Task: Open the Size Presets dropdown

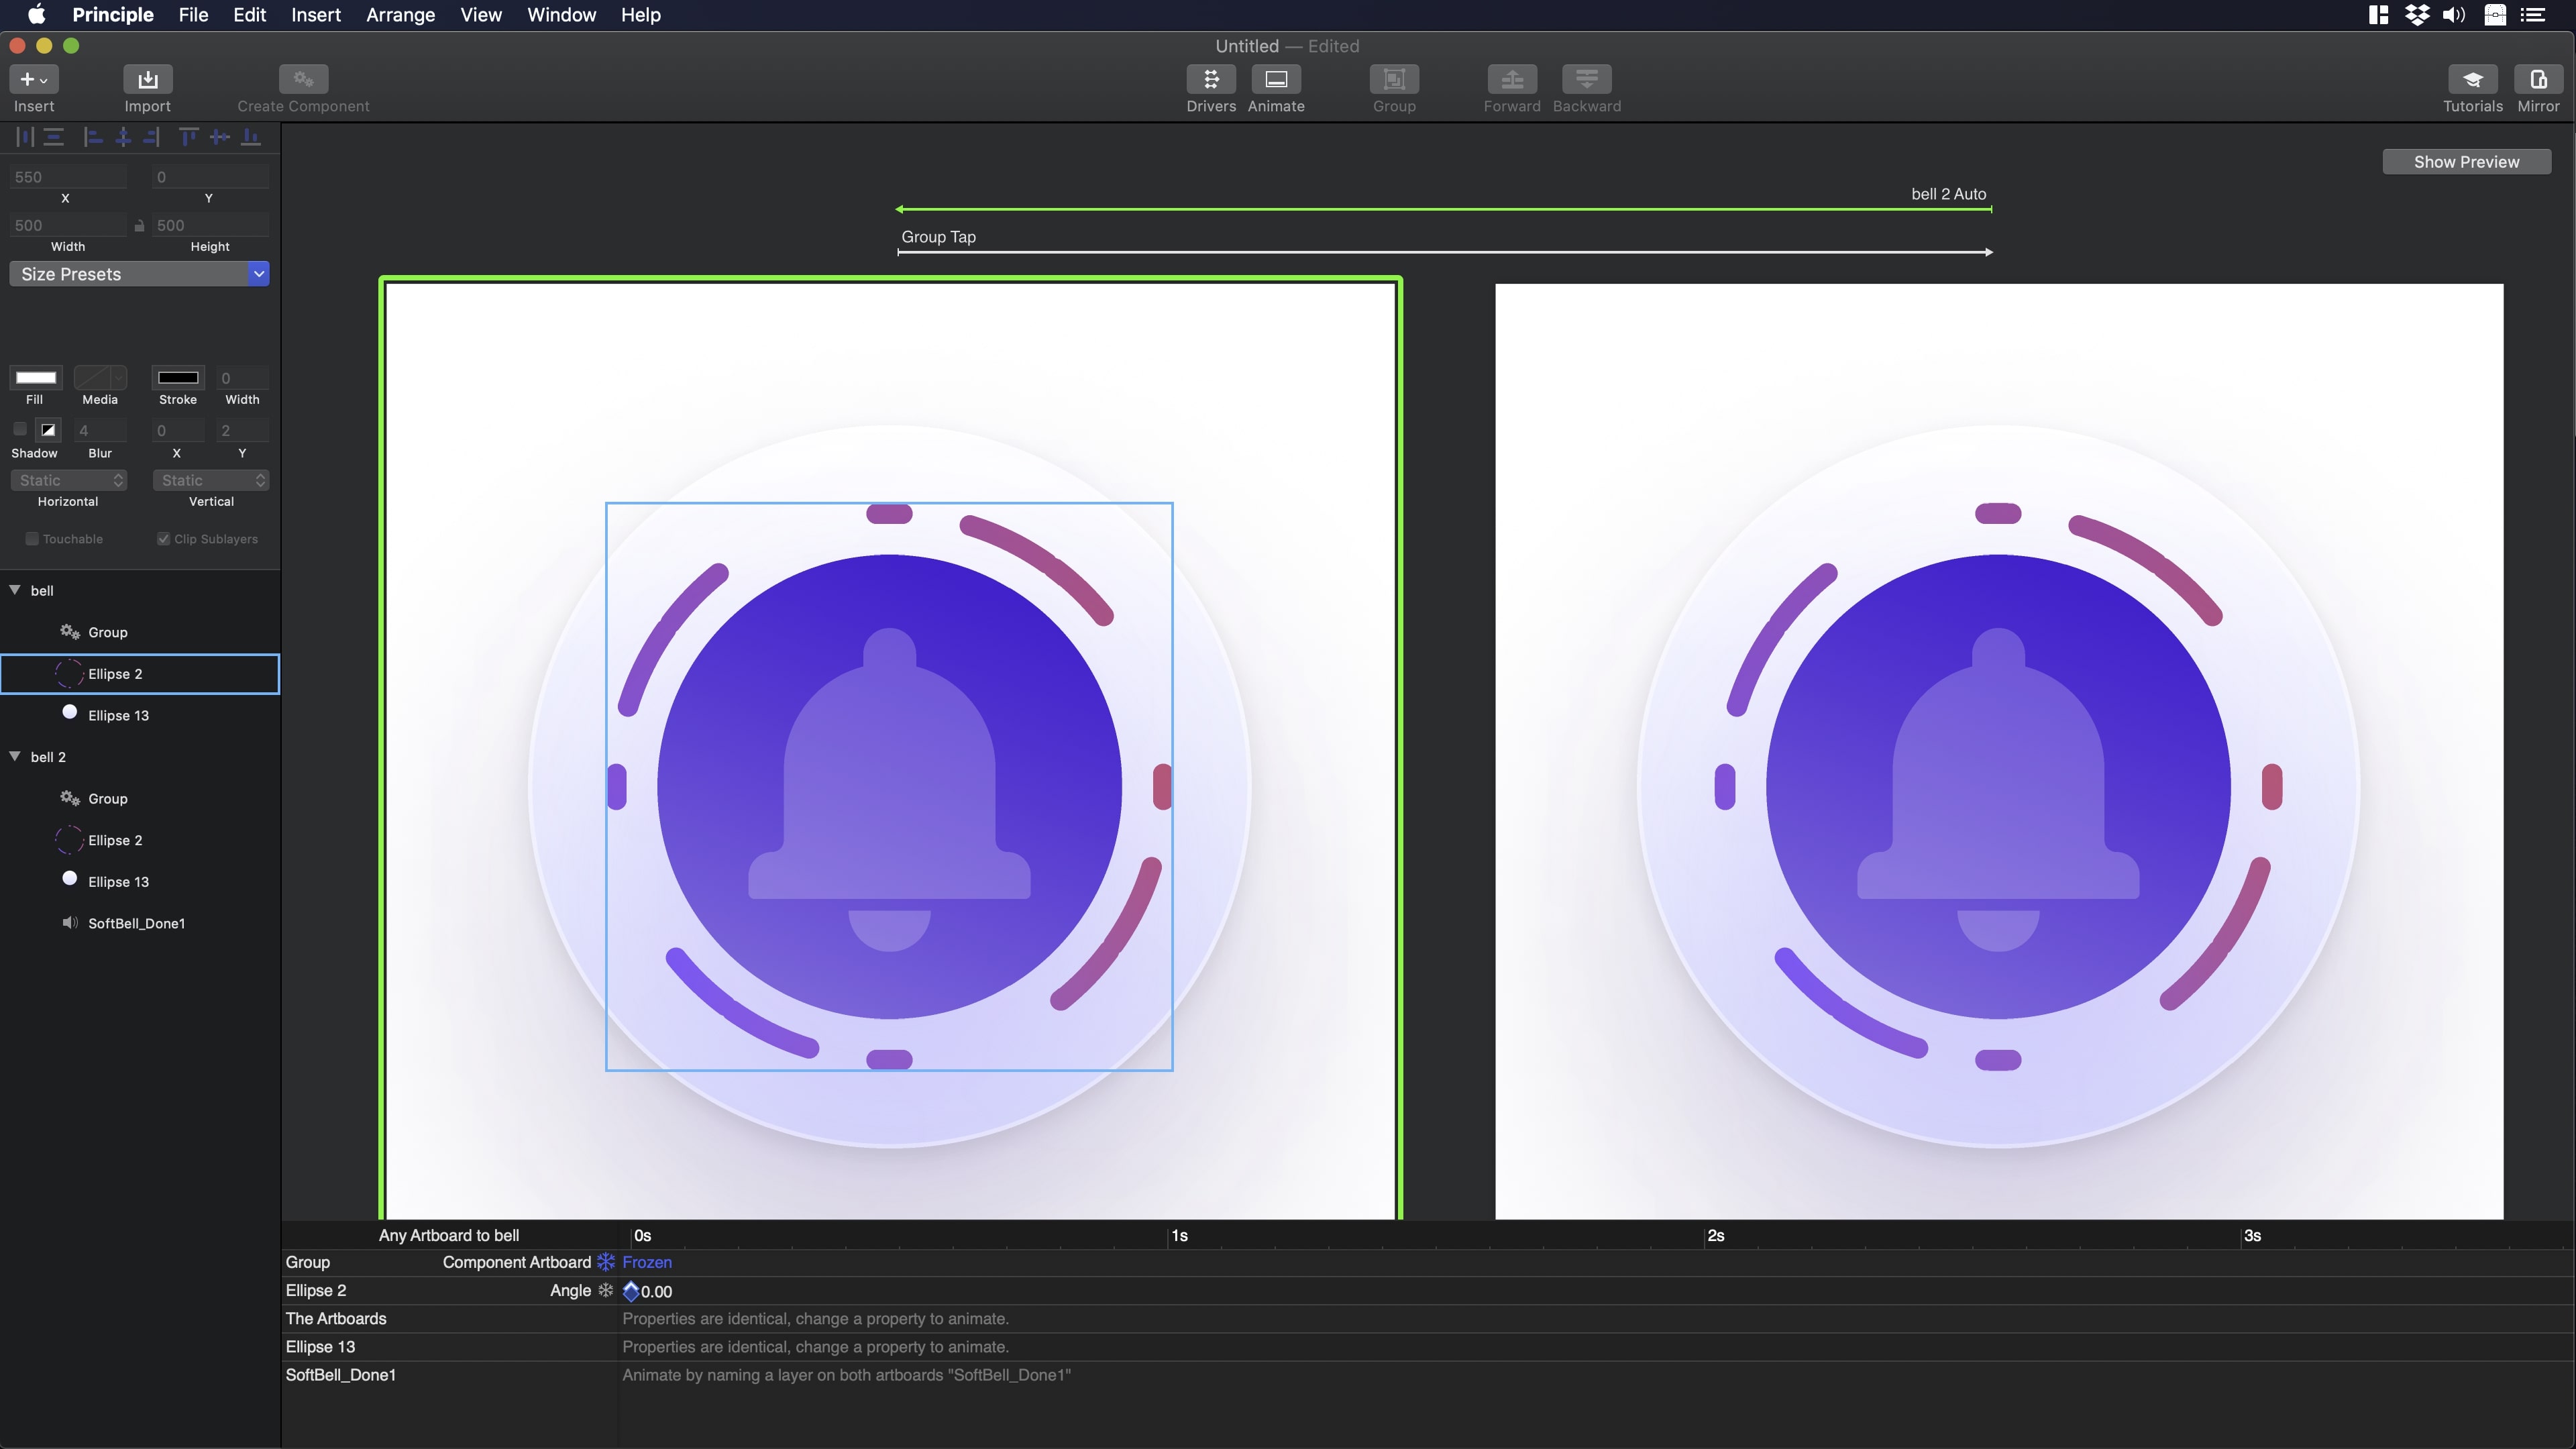Action: pyautogui.click(x=139, y=274)
